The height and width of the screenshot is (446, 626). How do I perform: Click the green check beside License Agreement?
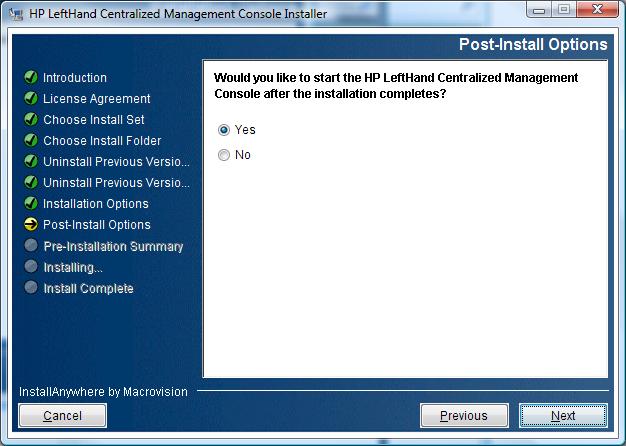[31, 98]
